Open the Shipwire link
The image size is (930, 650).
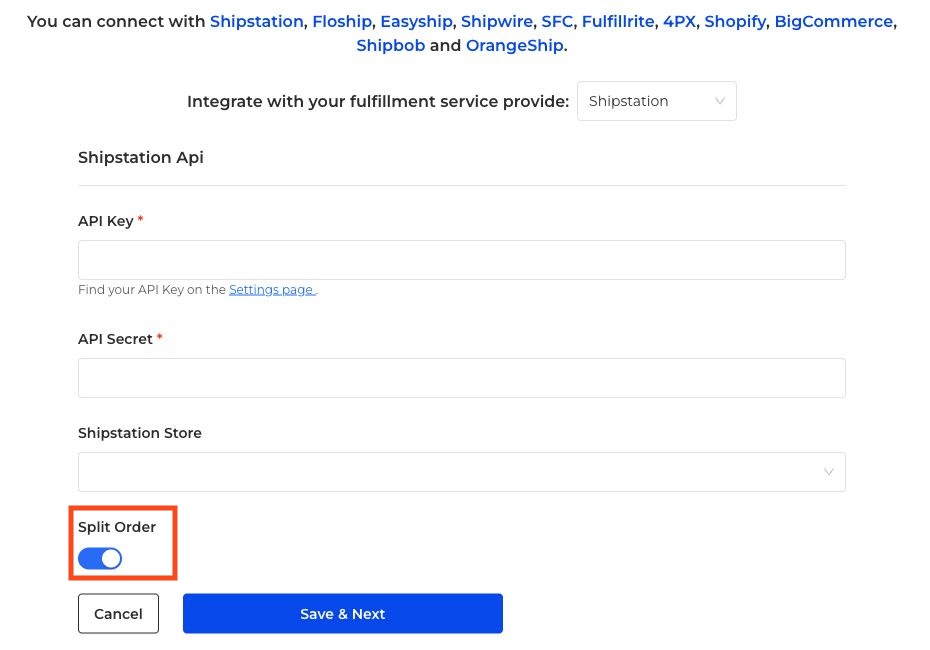tap(497, 22)
